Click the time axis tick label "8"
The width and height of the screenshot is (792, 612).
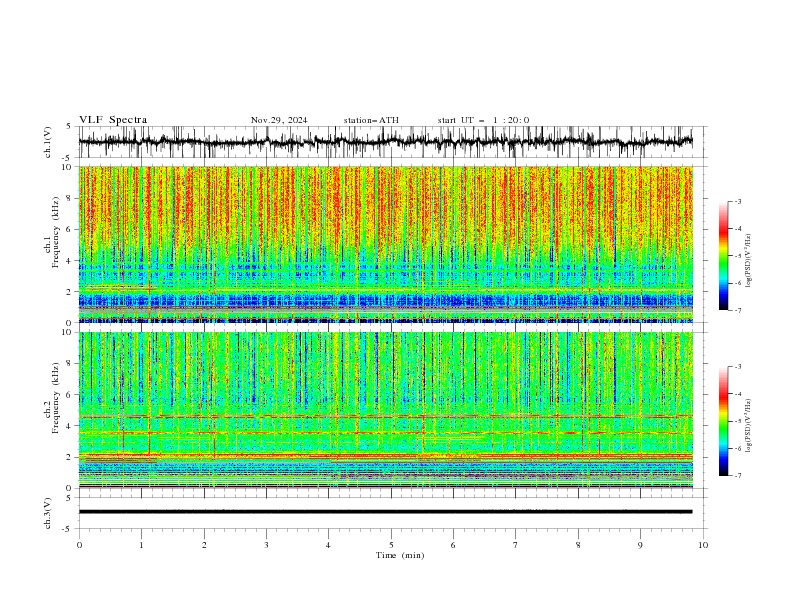578,545
